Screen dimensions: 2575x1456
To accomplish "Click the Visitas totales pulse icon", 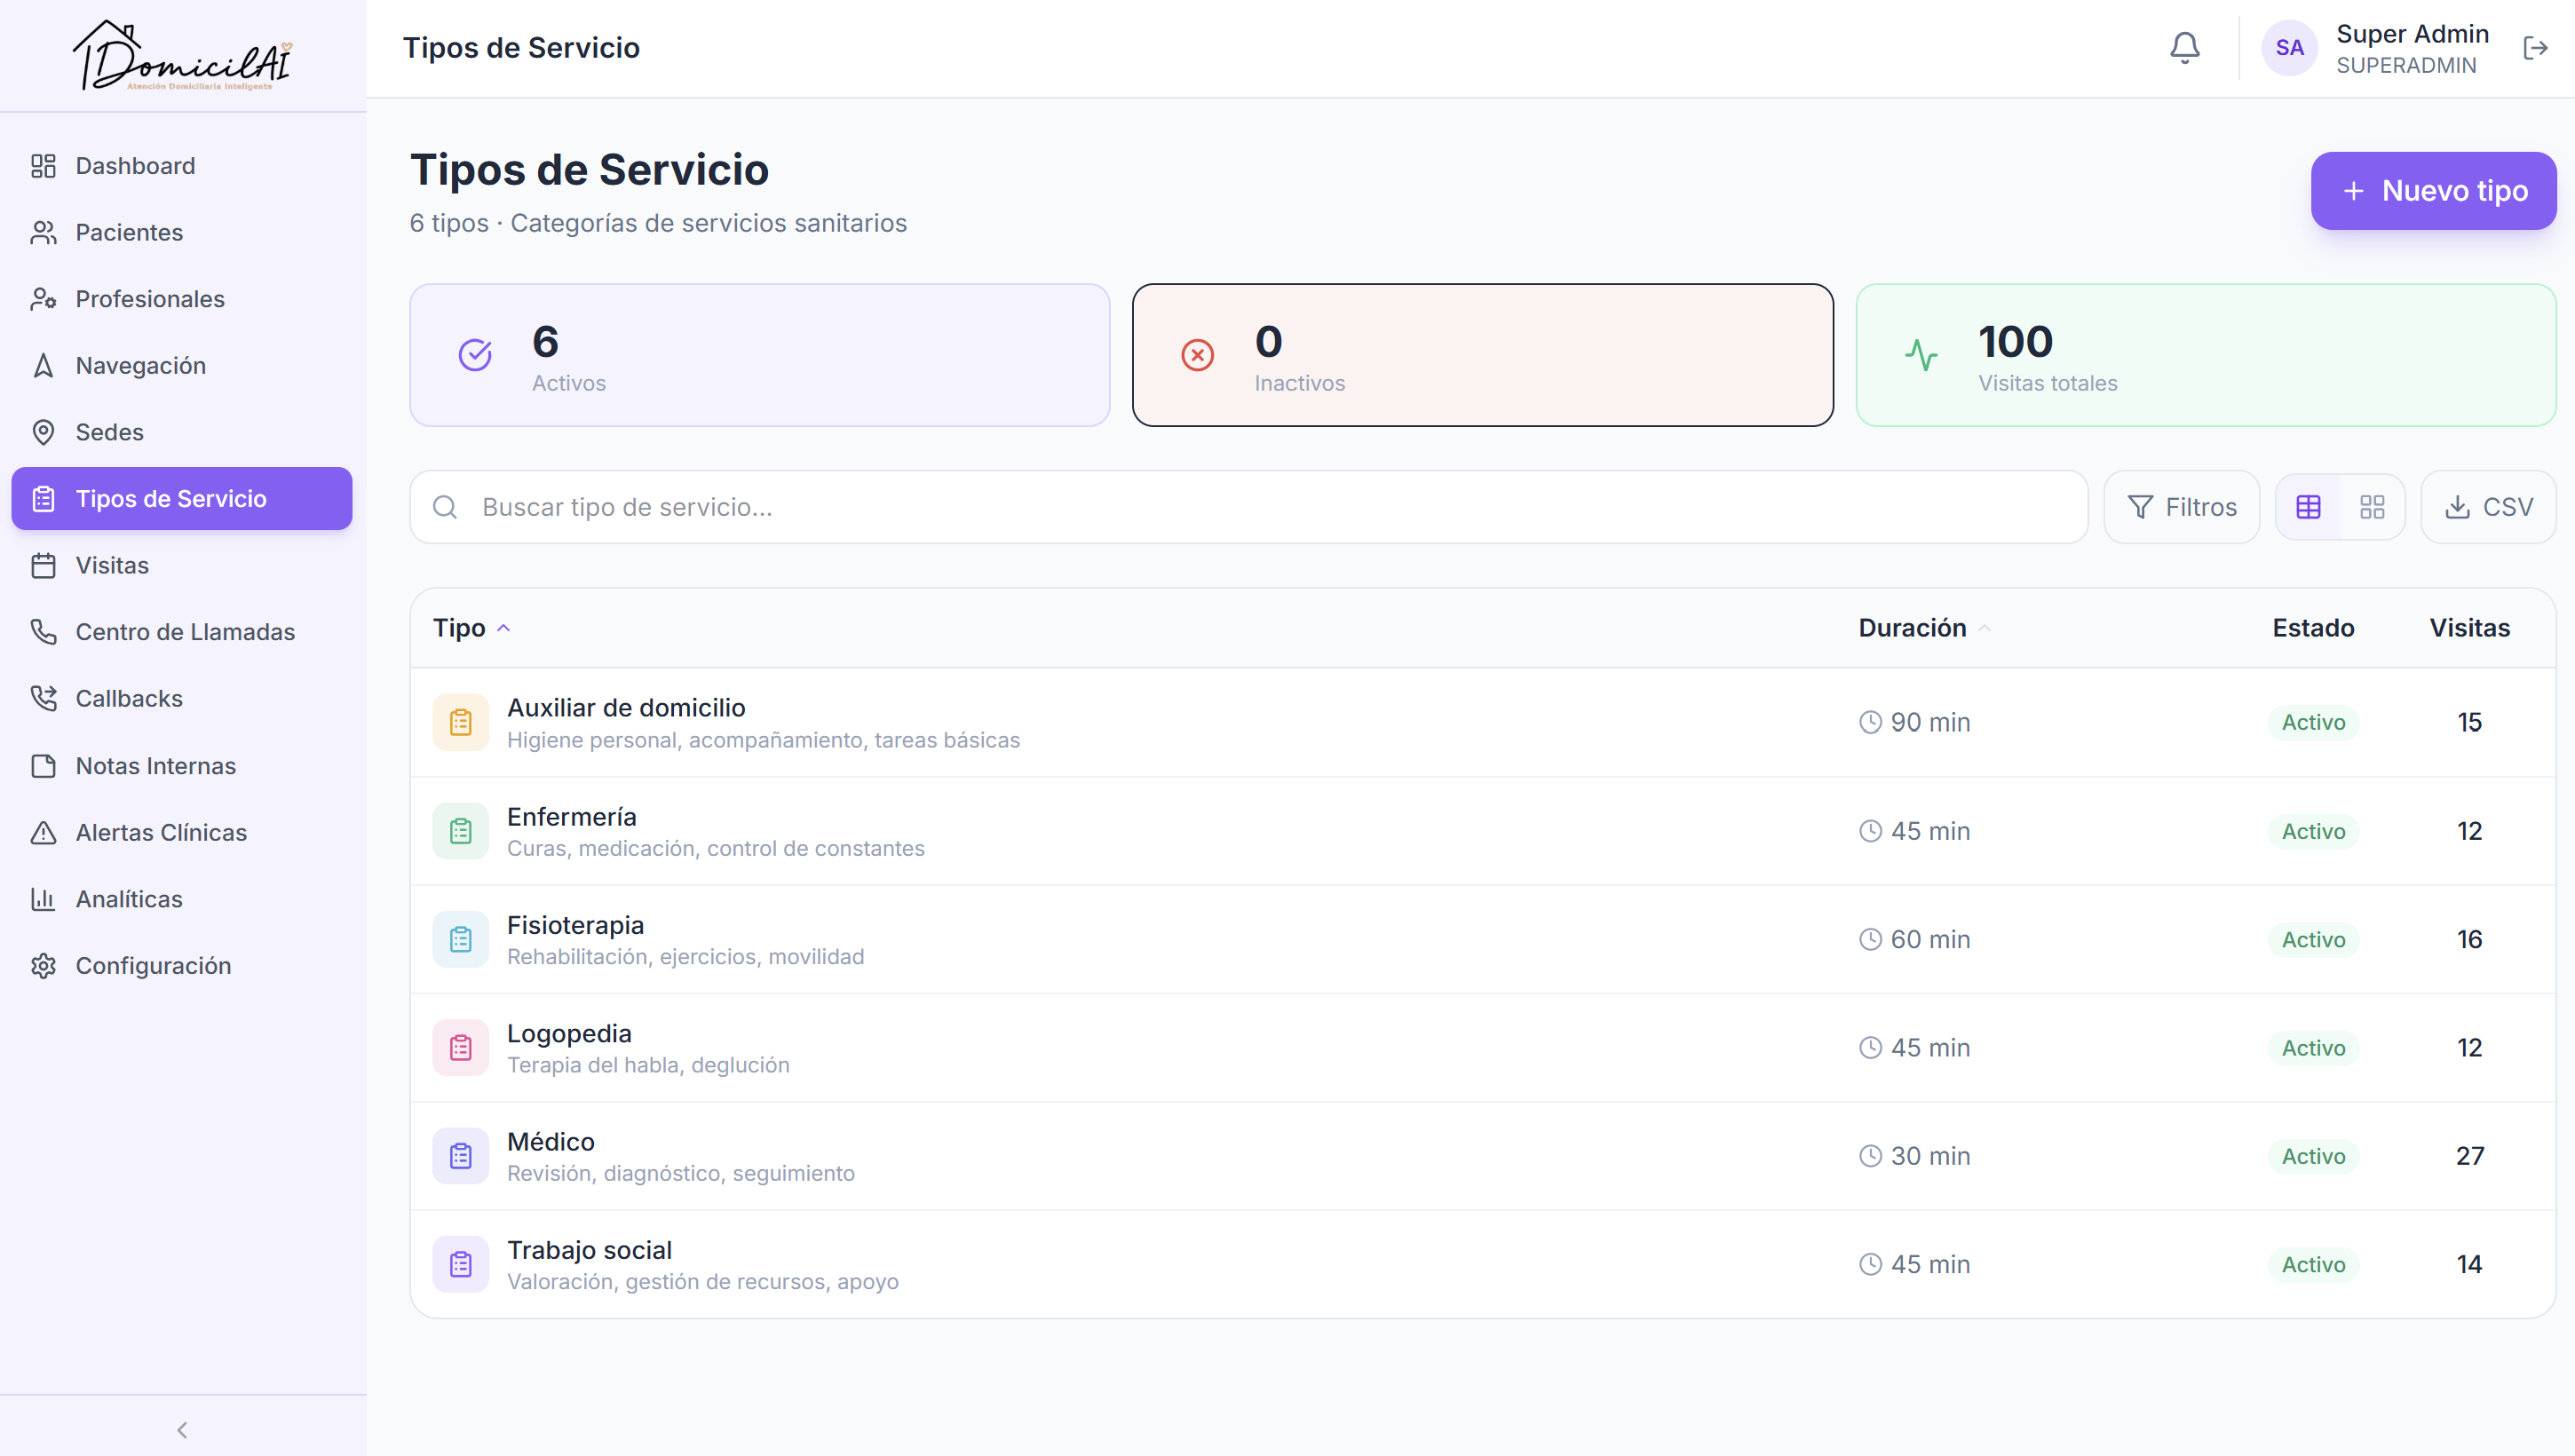I will click(x=1921, y=355).
